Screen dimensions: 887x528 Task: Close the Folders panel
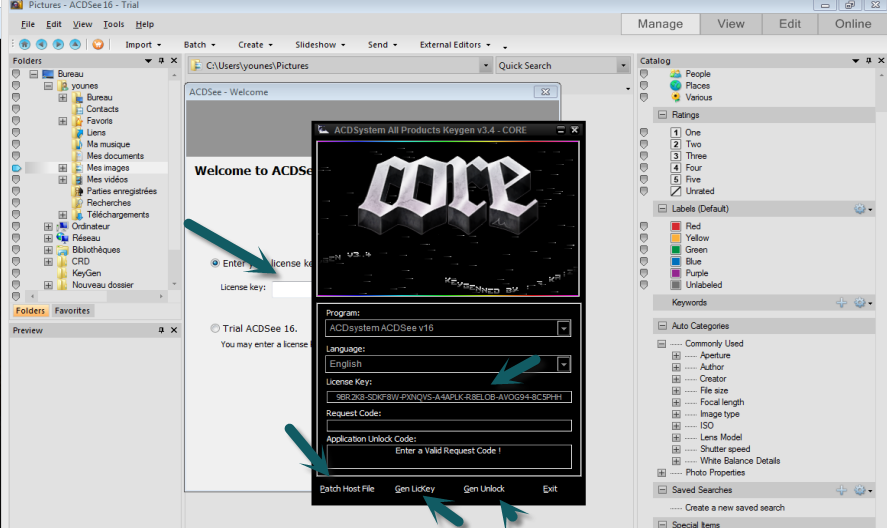[x=174, y=61]
